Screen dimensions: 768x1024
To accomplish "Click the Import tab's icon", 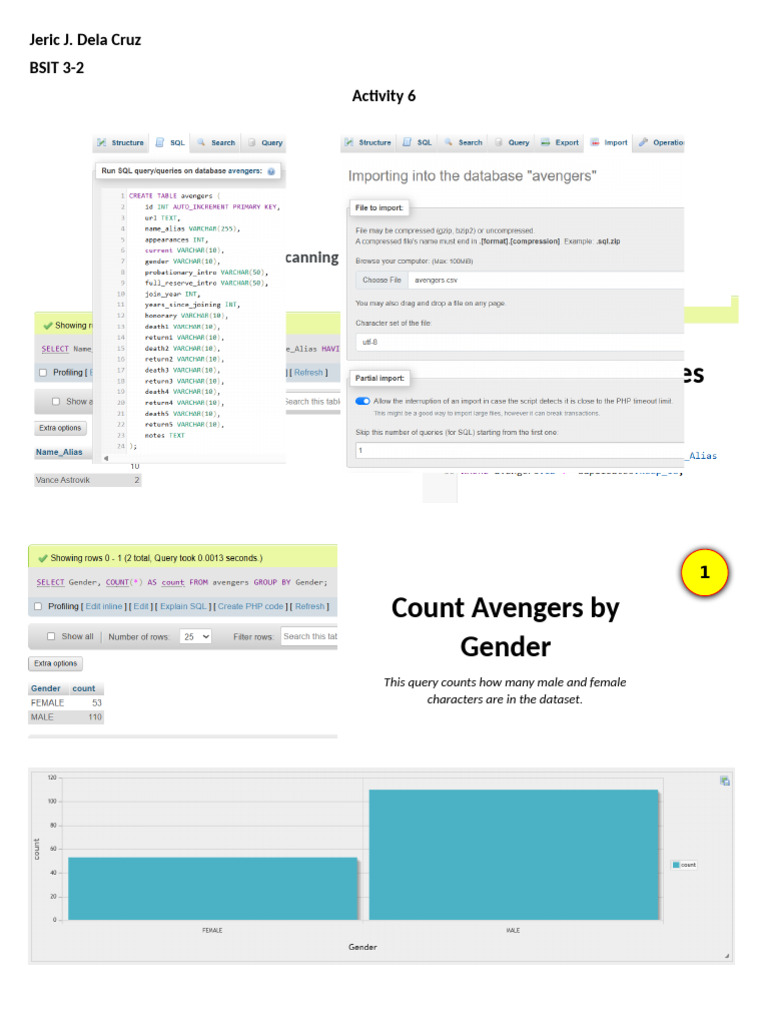I will (595, 143).
